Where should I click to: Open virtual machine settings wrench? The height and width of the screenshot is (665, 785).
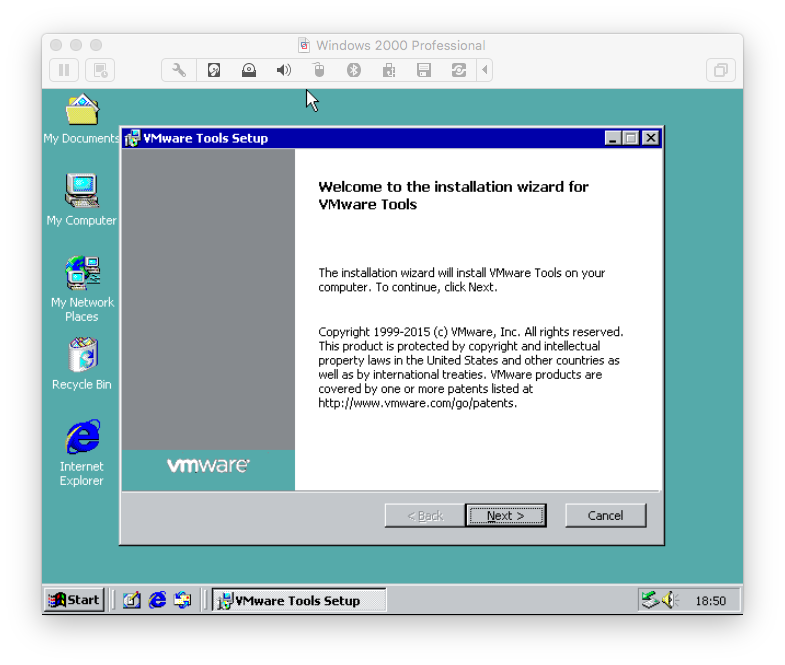point(179,70)
